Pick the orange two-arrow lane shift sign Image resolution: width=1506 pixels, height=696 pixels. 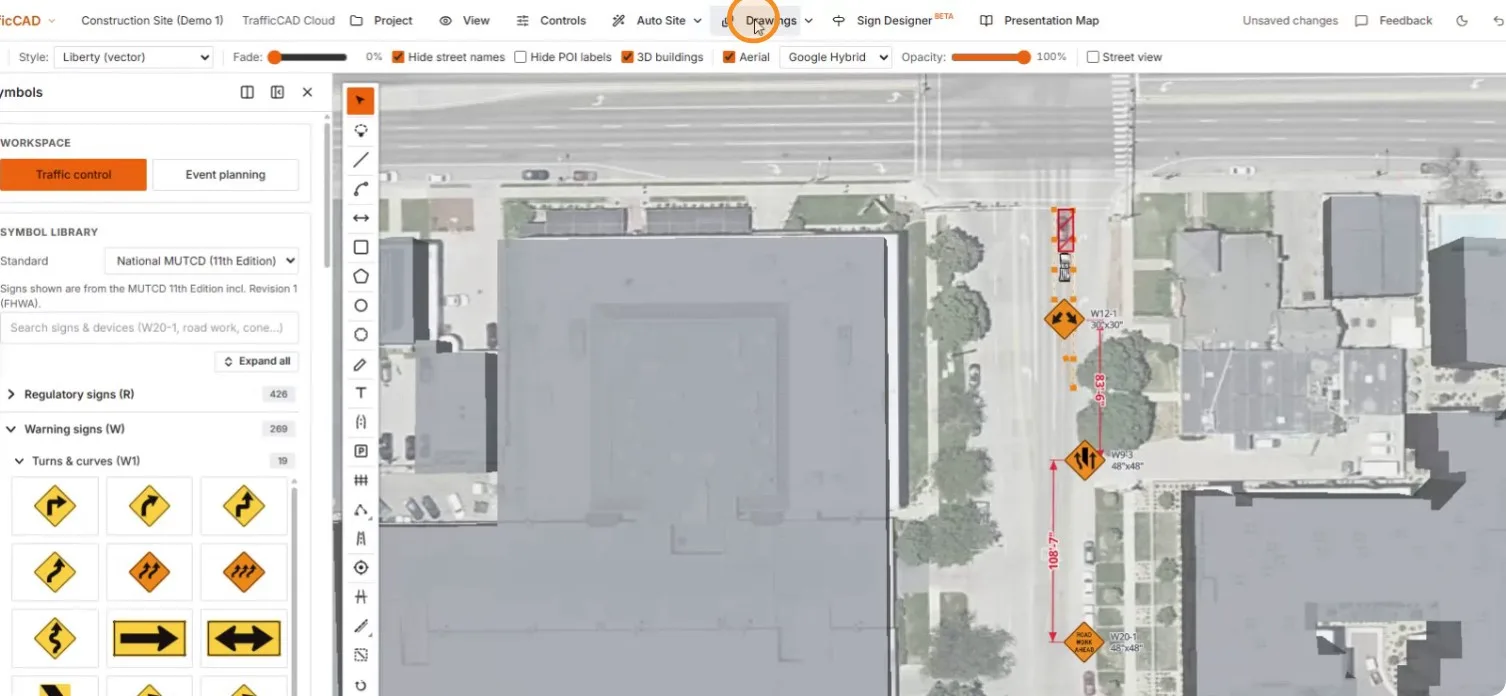[149, 572]
